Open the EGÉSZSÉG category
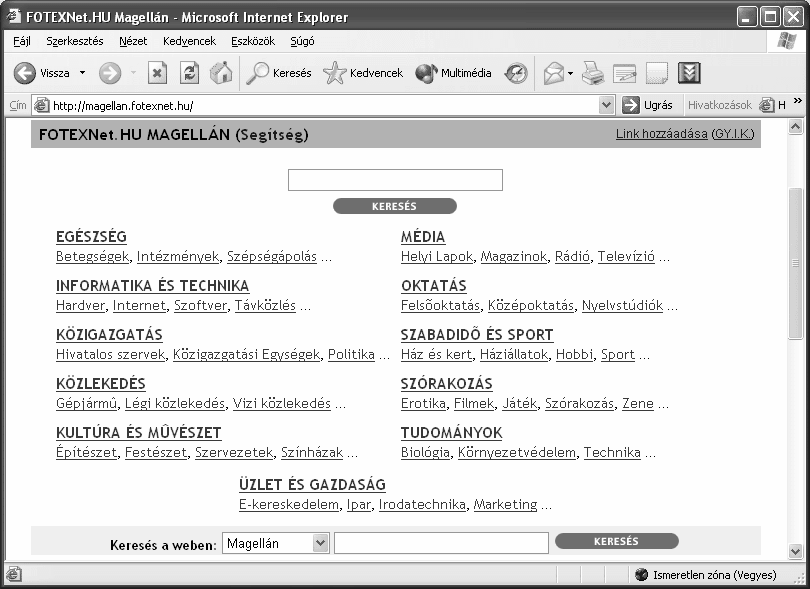 point(91,237)
